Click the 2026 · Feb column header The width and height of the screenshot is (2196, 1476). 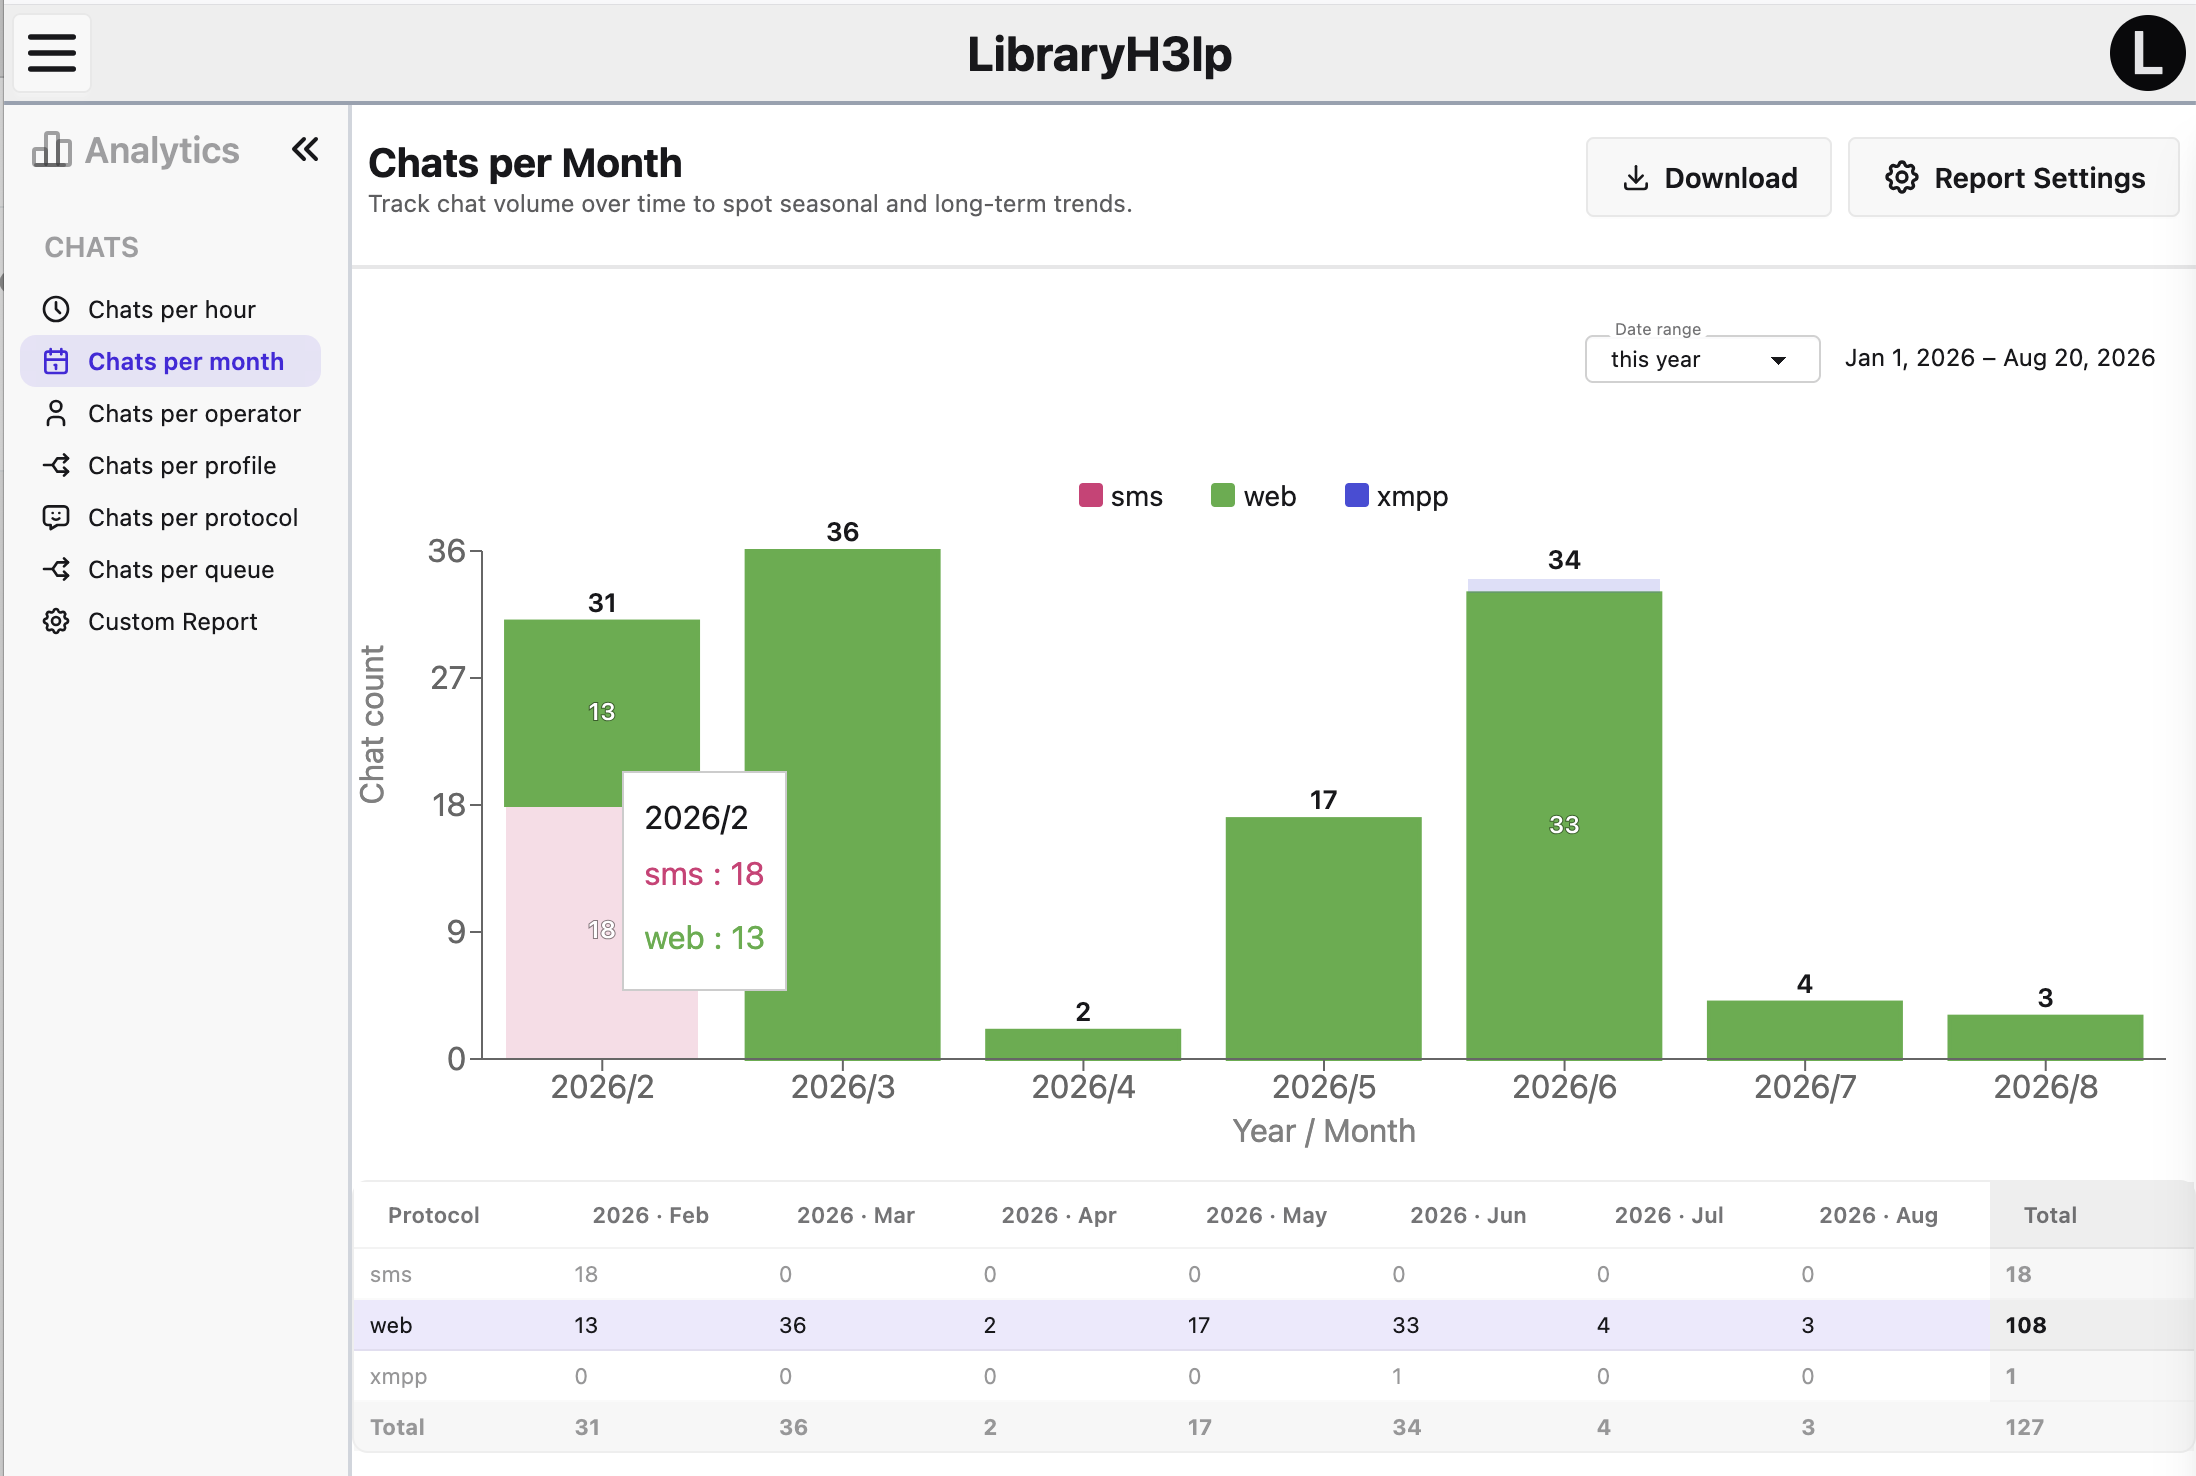[650, 1215]
